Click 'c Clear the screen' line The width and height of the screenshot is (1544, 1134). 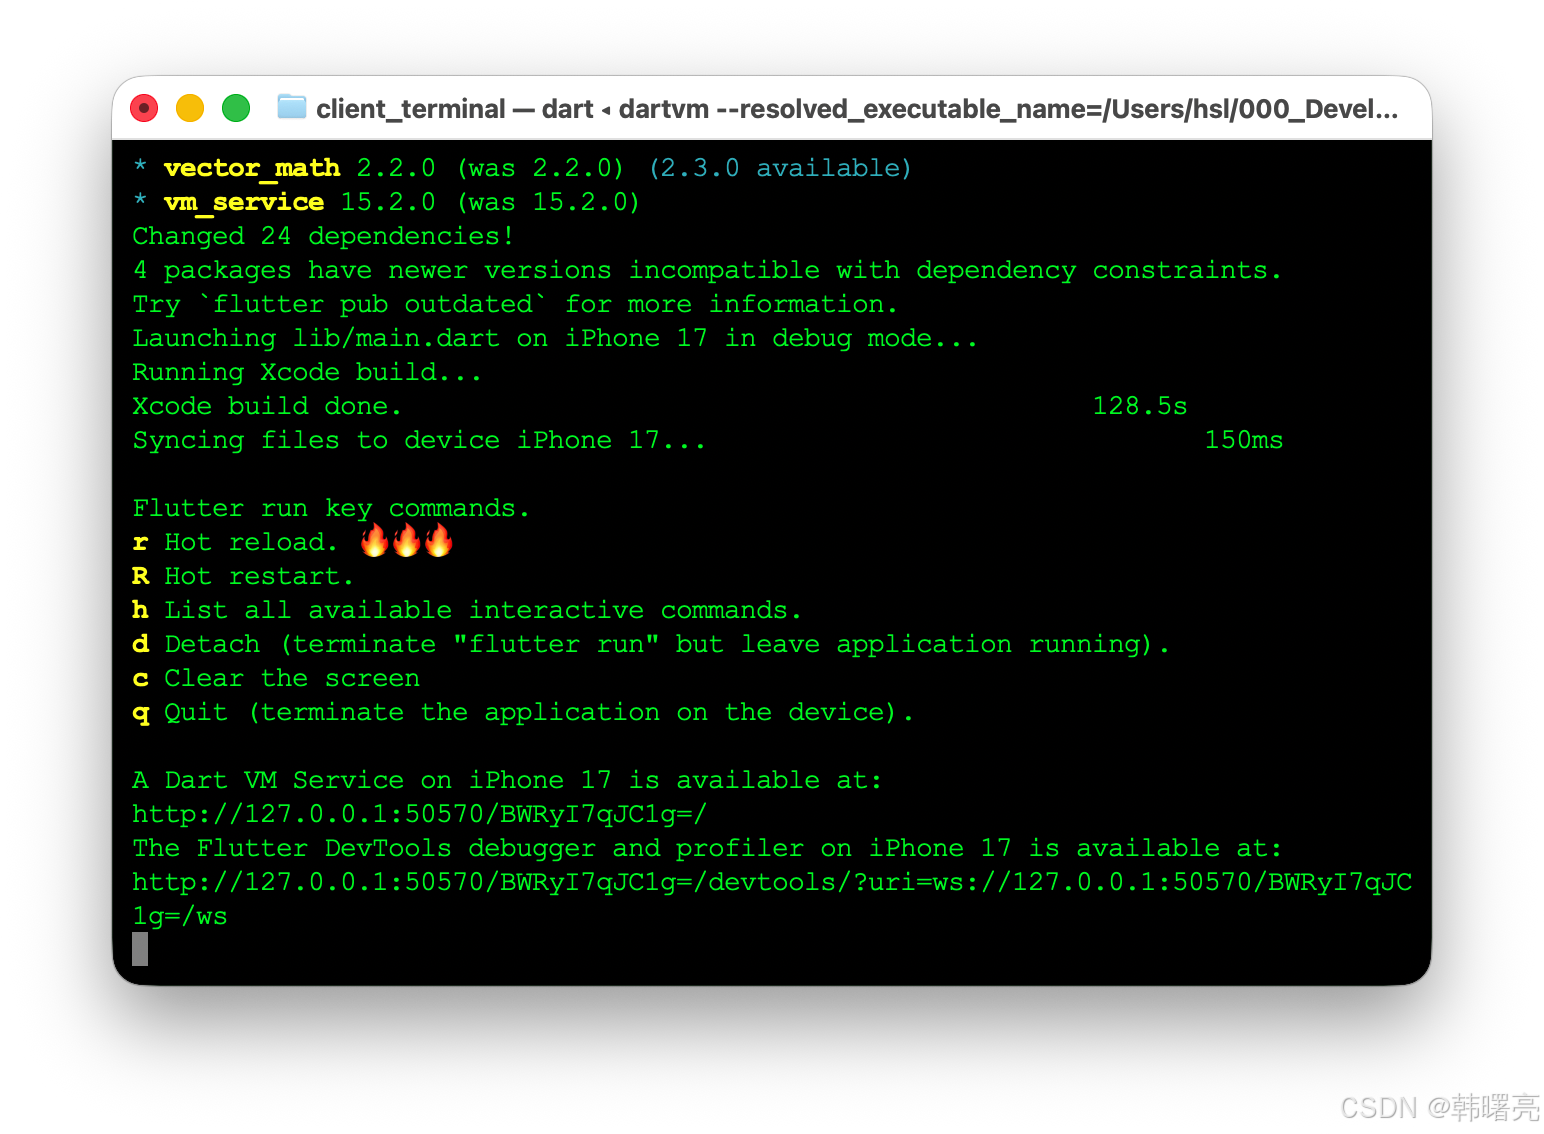tap(276, 678)
